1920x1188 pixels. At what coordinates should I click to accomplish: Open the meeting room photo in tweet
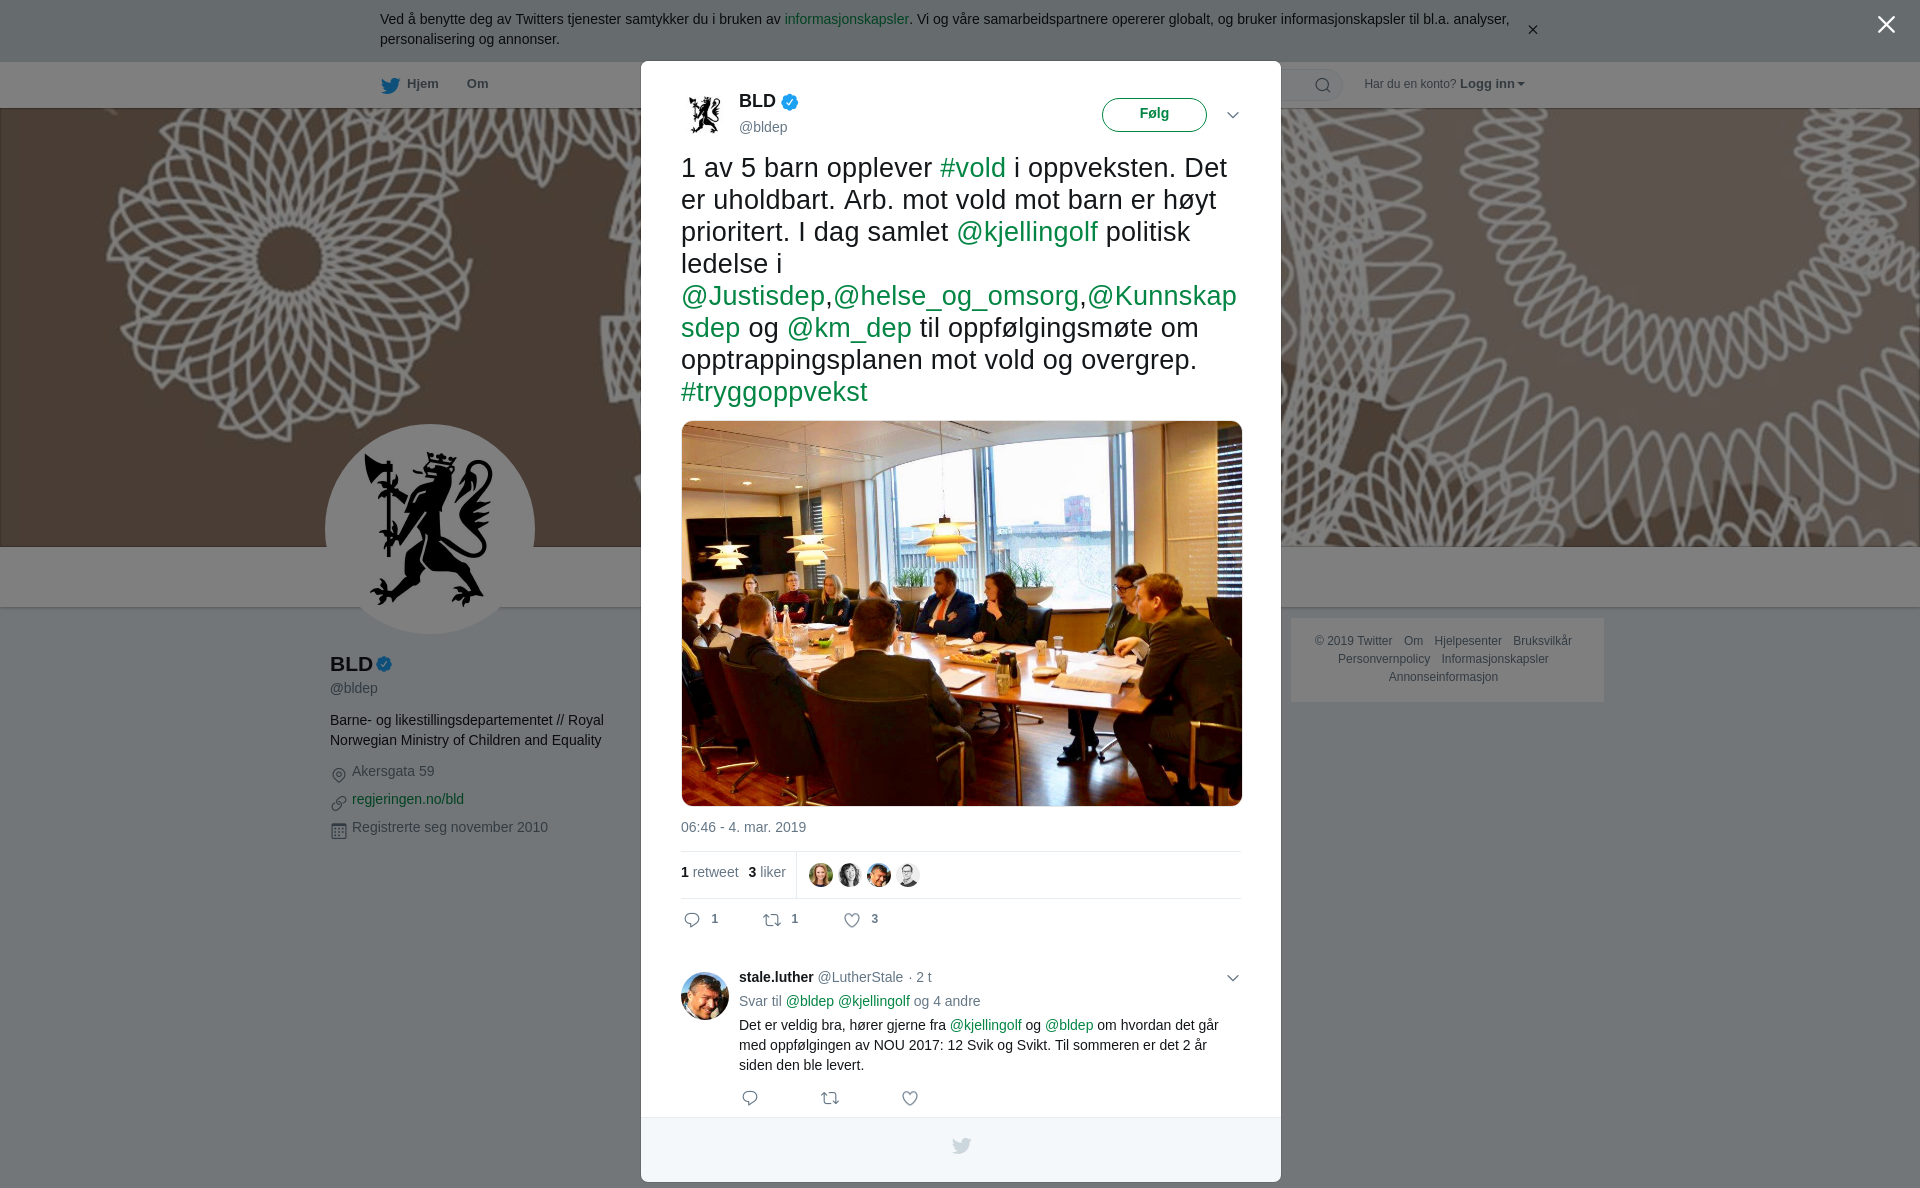tap(962, 613)
